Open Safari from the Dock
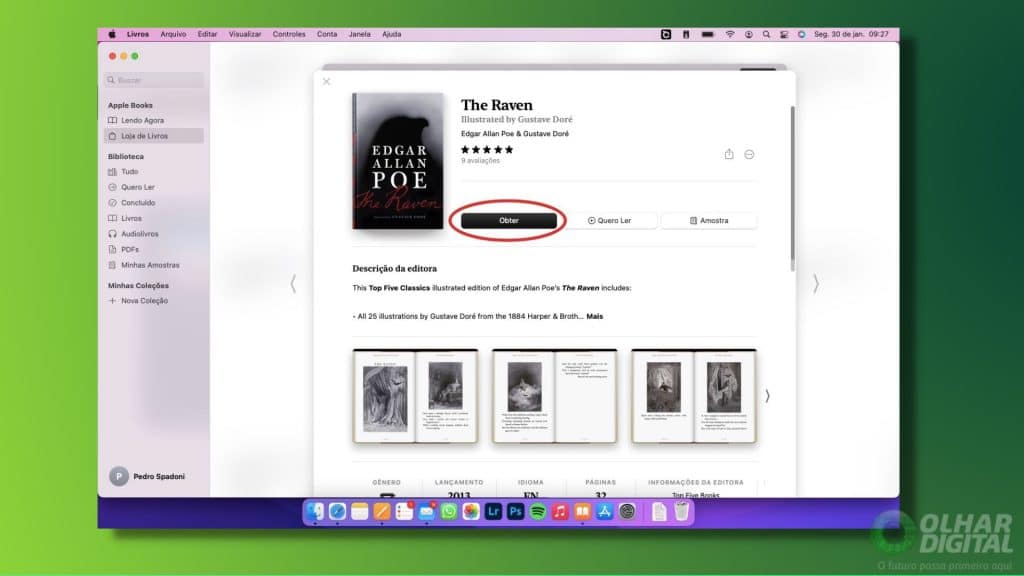The width and height of the screenshot is (1024, 576). pos(338,512)
